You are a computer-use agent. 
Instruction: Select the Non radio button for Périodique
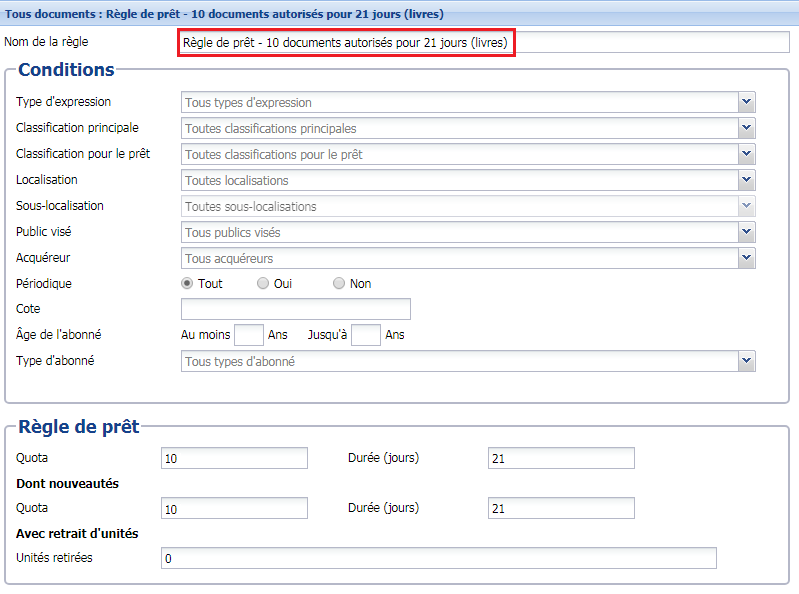(339, 283)
